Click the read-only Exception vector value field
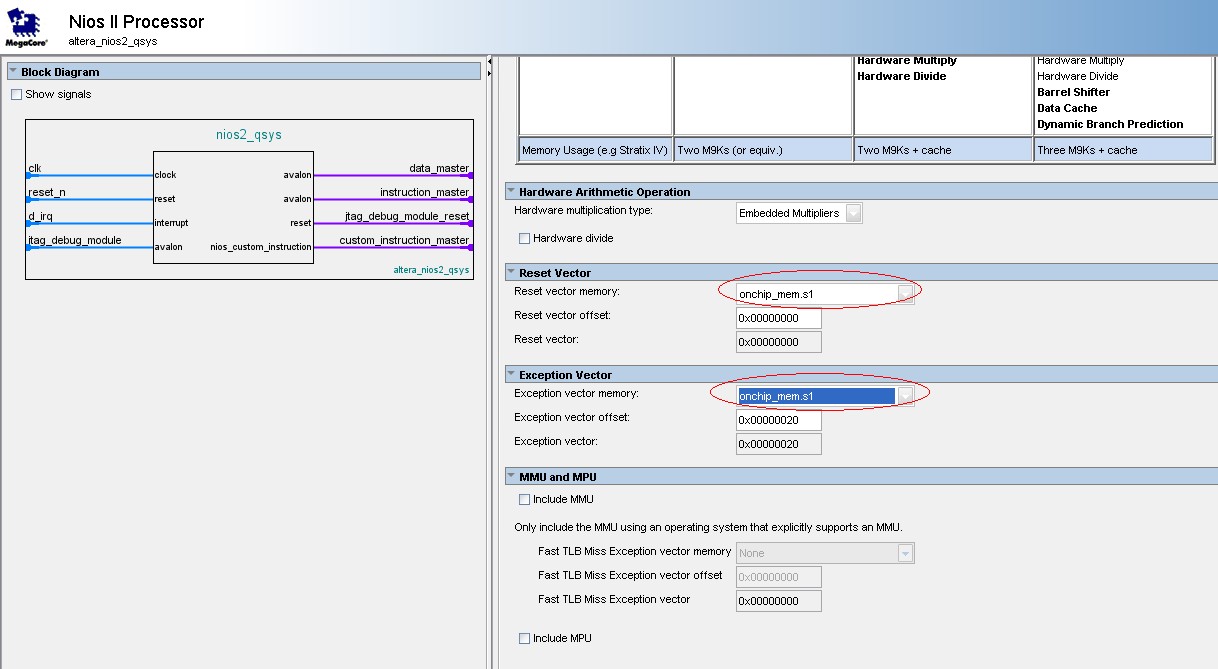Viewport: 1218px width, 669px height. [x=779, y=444]
